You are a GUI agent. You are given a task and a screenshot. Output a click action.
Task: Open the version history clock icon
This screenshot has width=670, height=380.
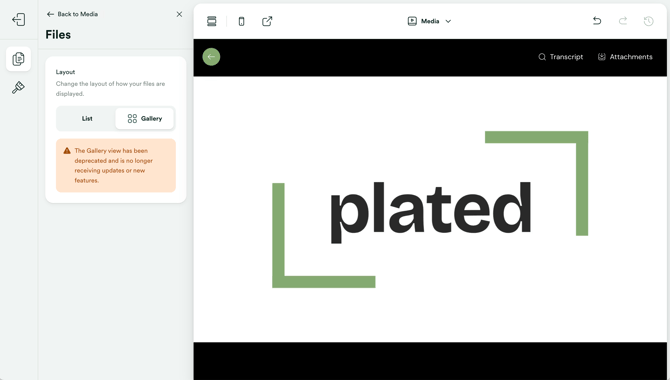[649, 21]
